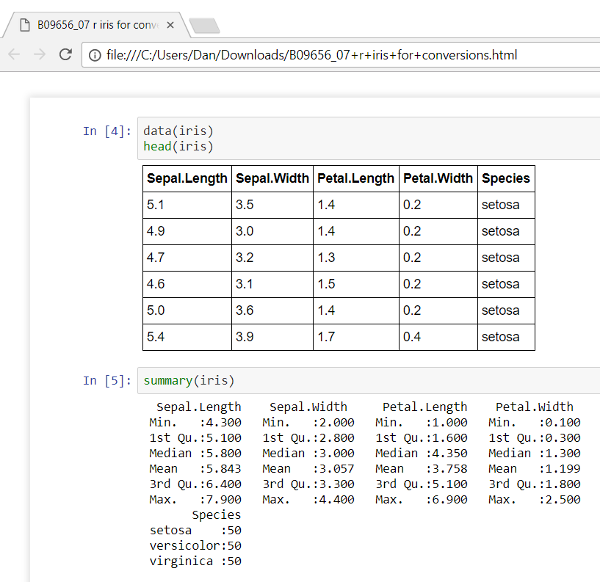
Task: Click the 3rd Qu.:3.300 summary value
Action: pos(308,484)
